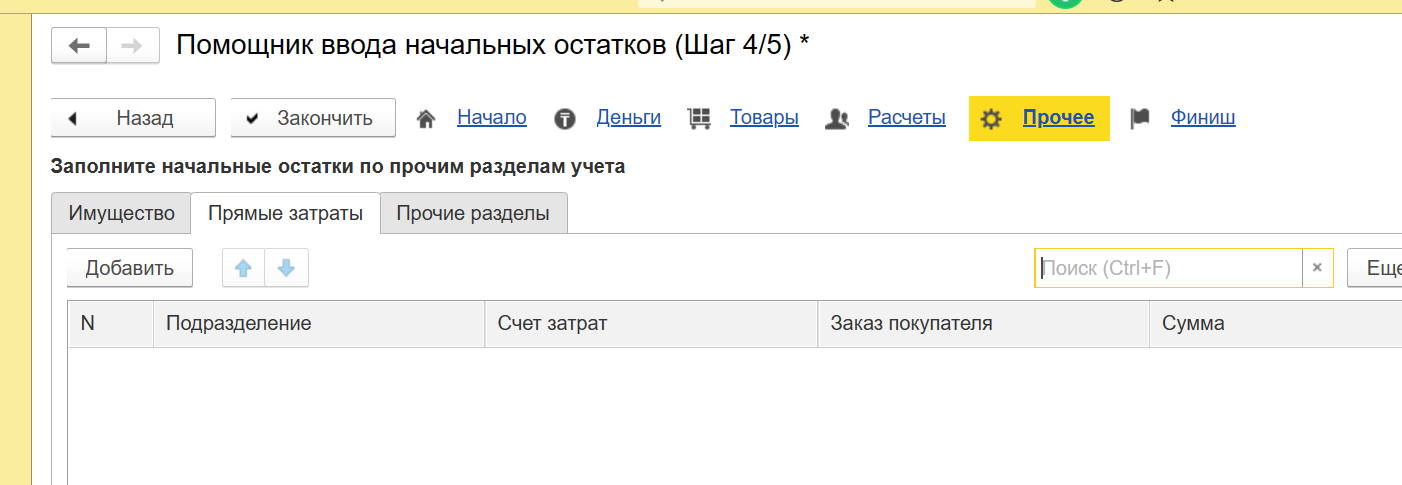Click the gear icon beside Прочее
The image size is (1402, 485).
[x=991, y=119]
